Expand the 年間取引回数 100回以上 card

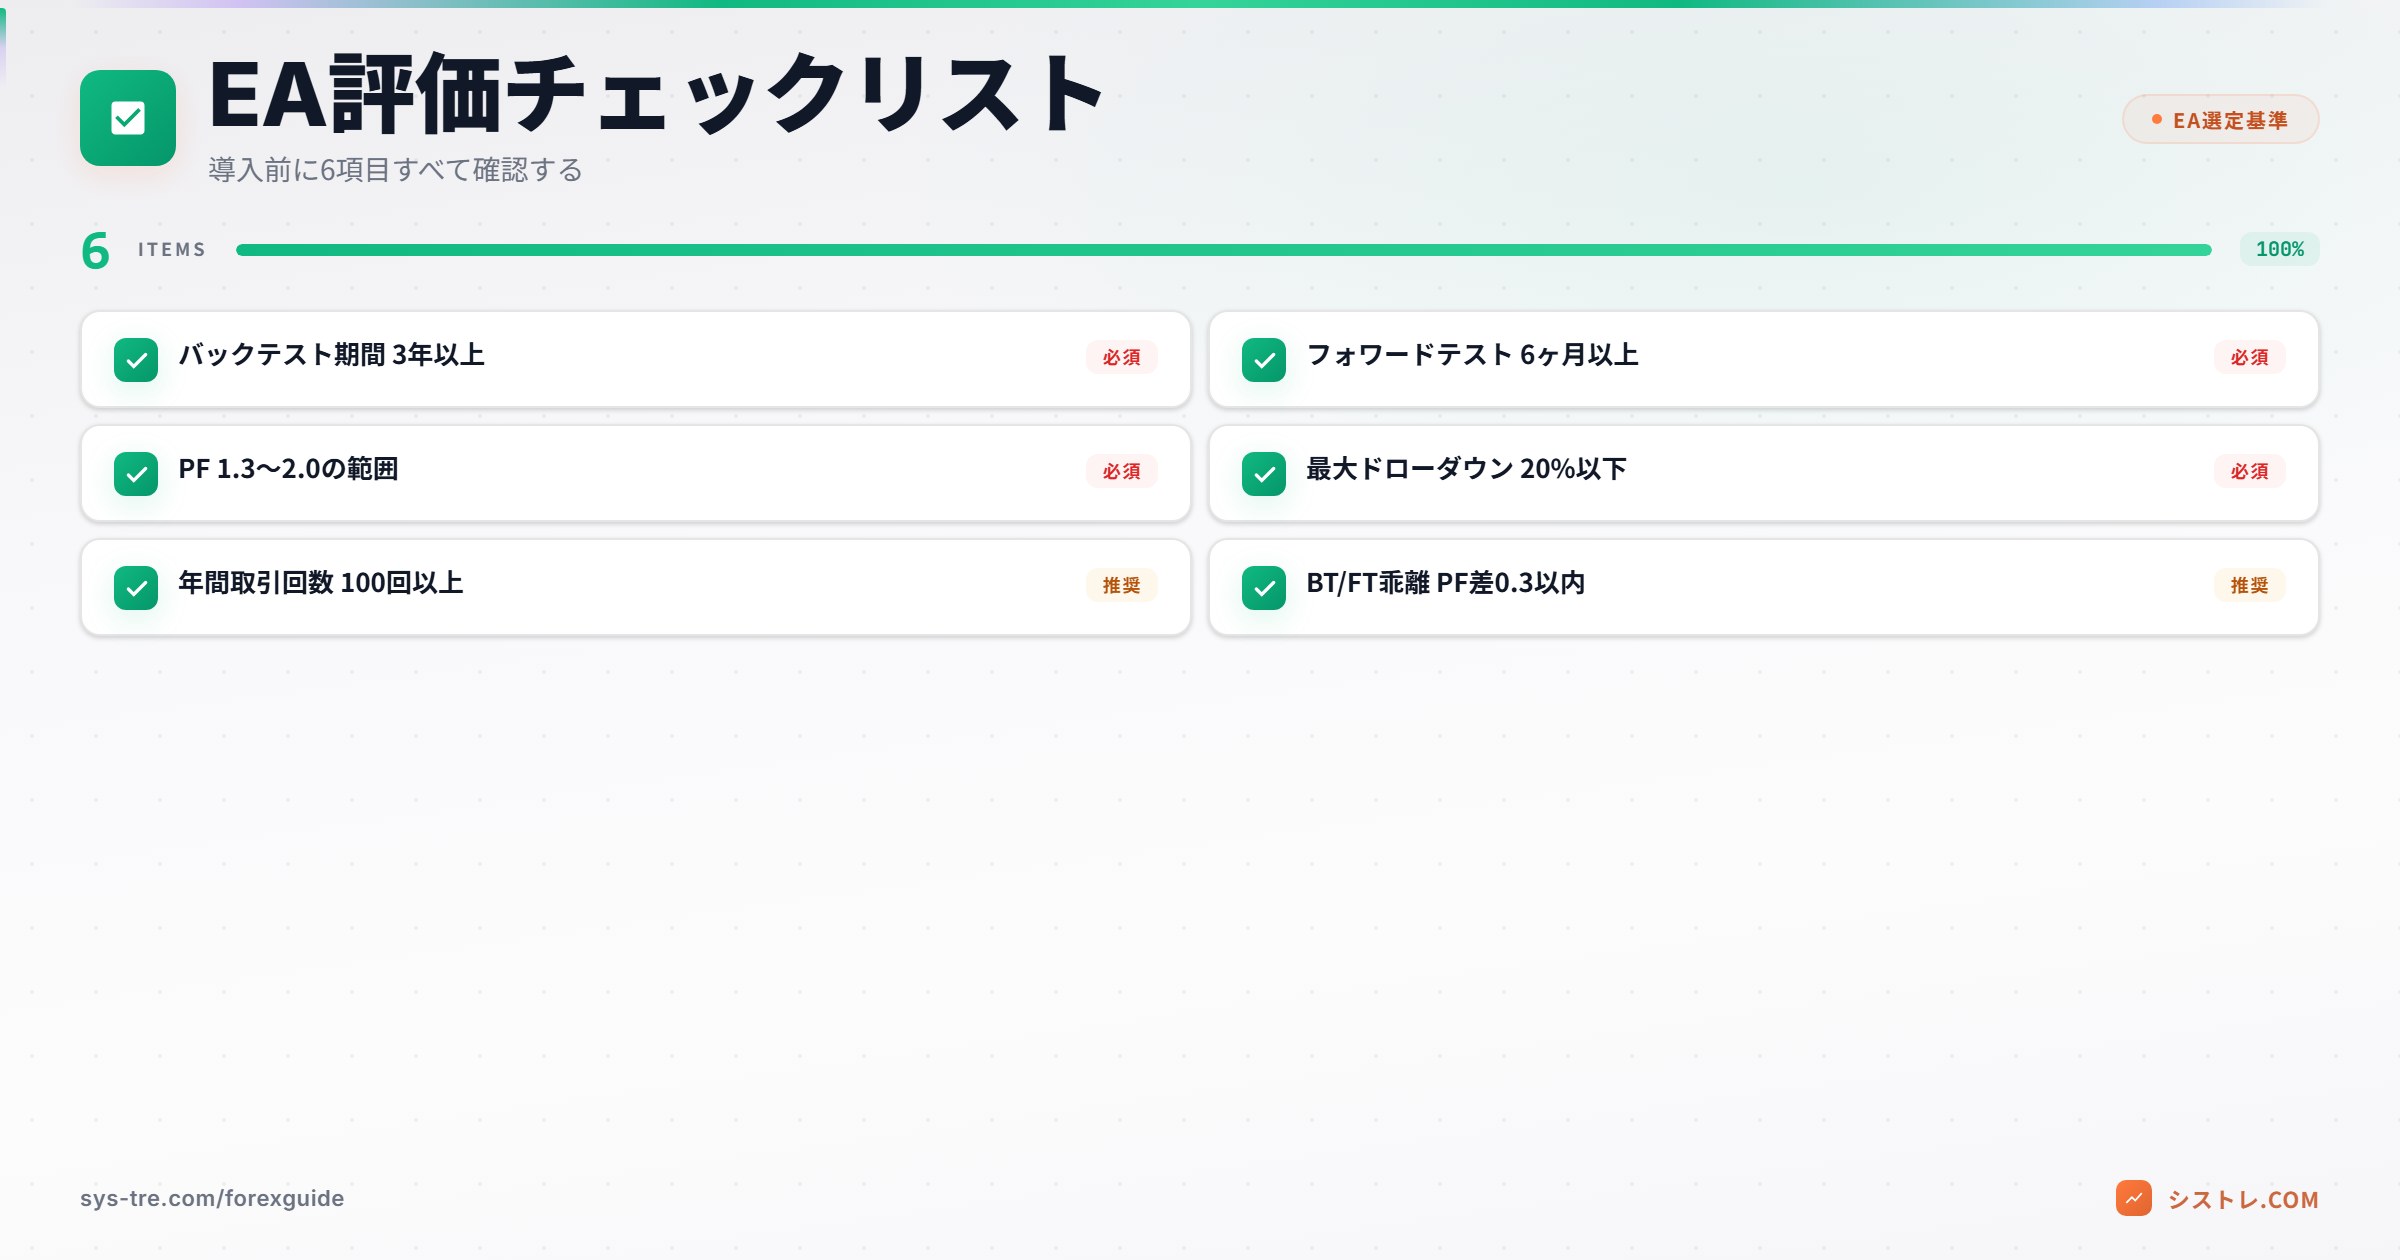[x=634, y=587]
